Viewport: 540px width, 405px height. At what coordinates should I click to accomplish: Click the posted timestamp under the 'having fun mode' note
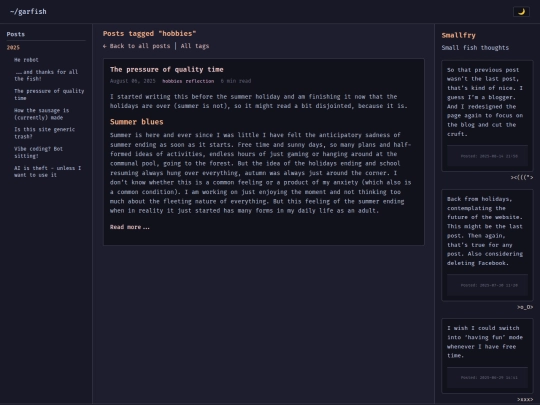click(489, 378)
